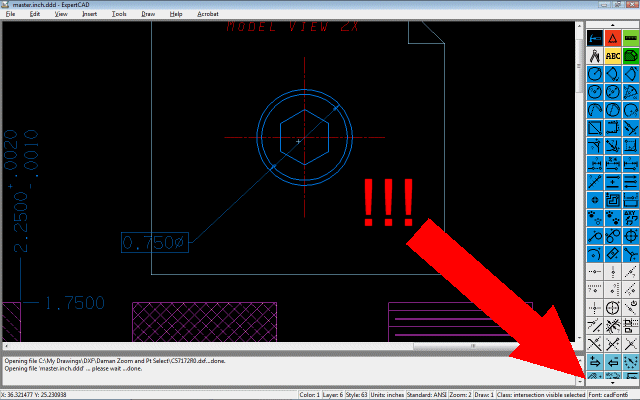This screenshot has height=400, width=640.
Task: Select the fillet corner tool icon
Action: click(595, 146)
